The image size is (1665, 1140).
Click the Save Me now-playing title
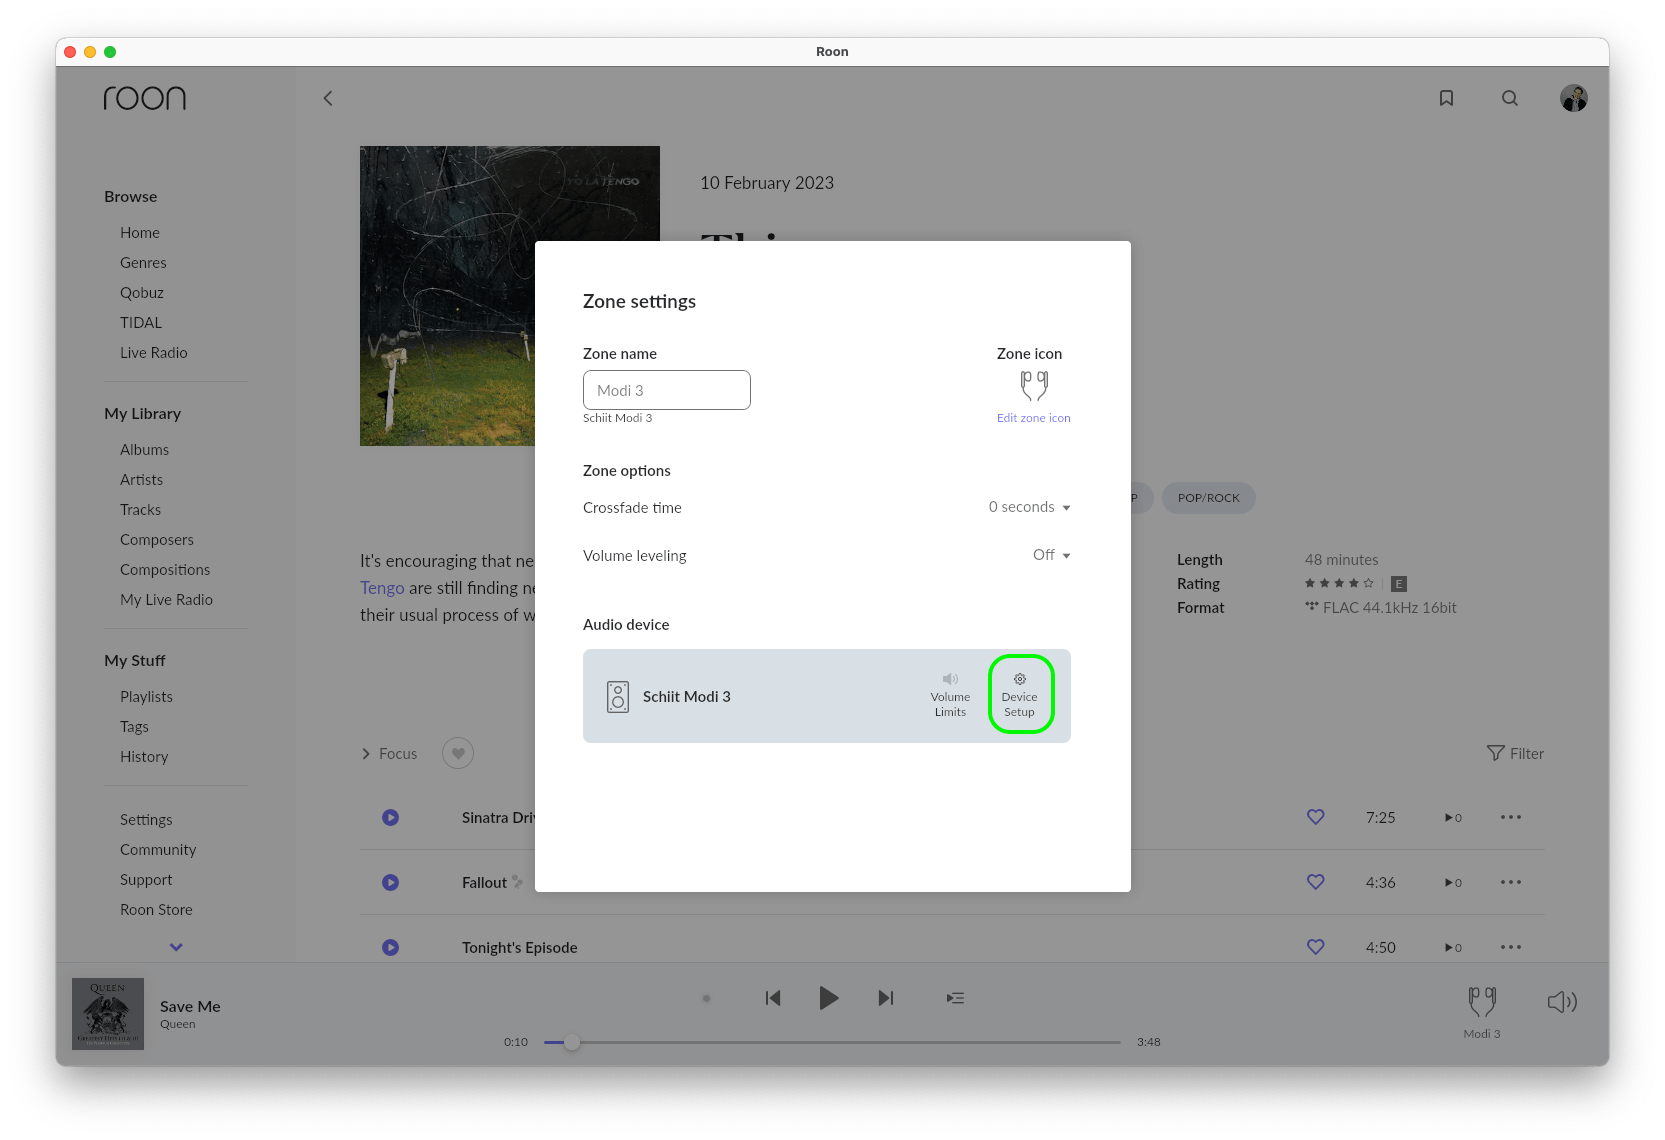(190, 1007)
